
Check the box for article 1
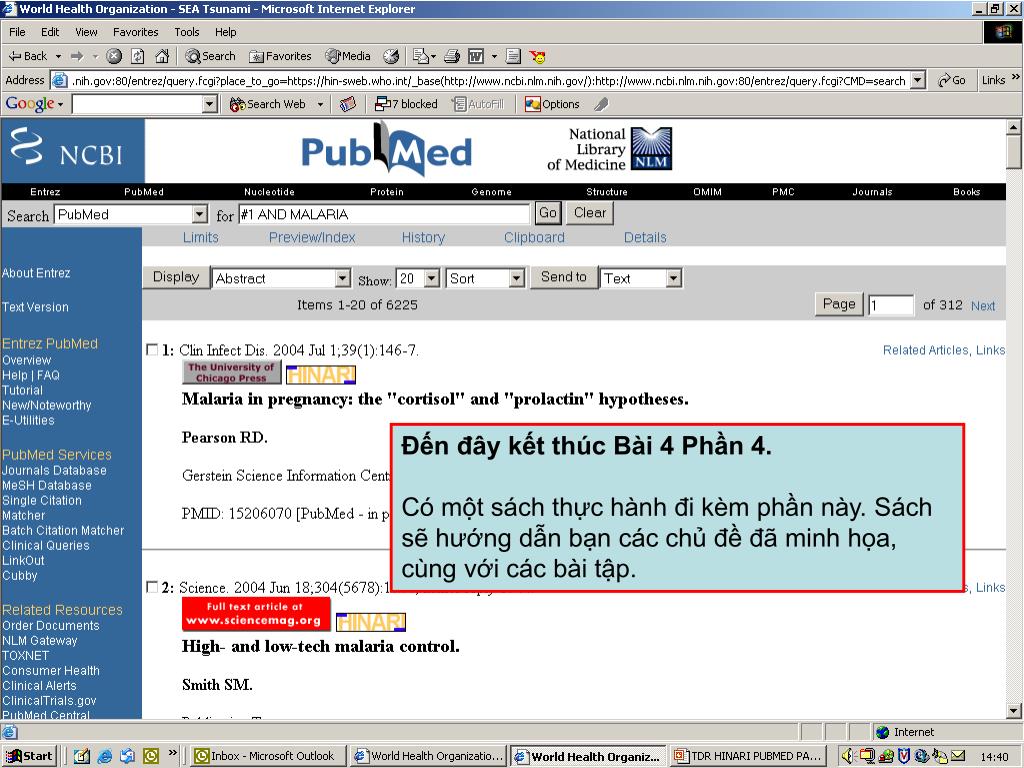tap(152, 350)
